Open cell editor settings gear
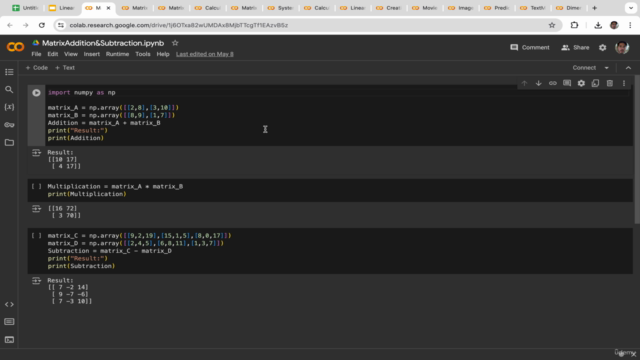The image size is (640, 360). (581, 83)
